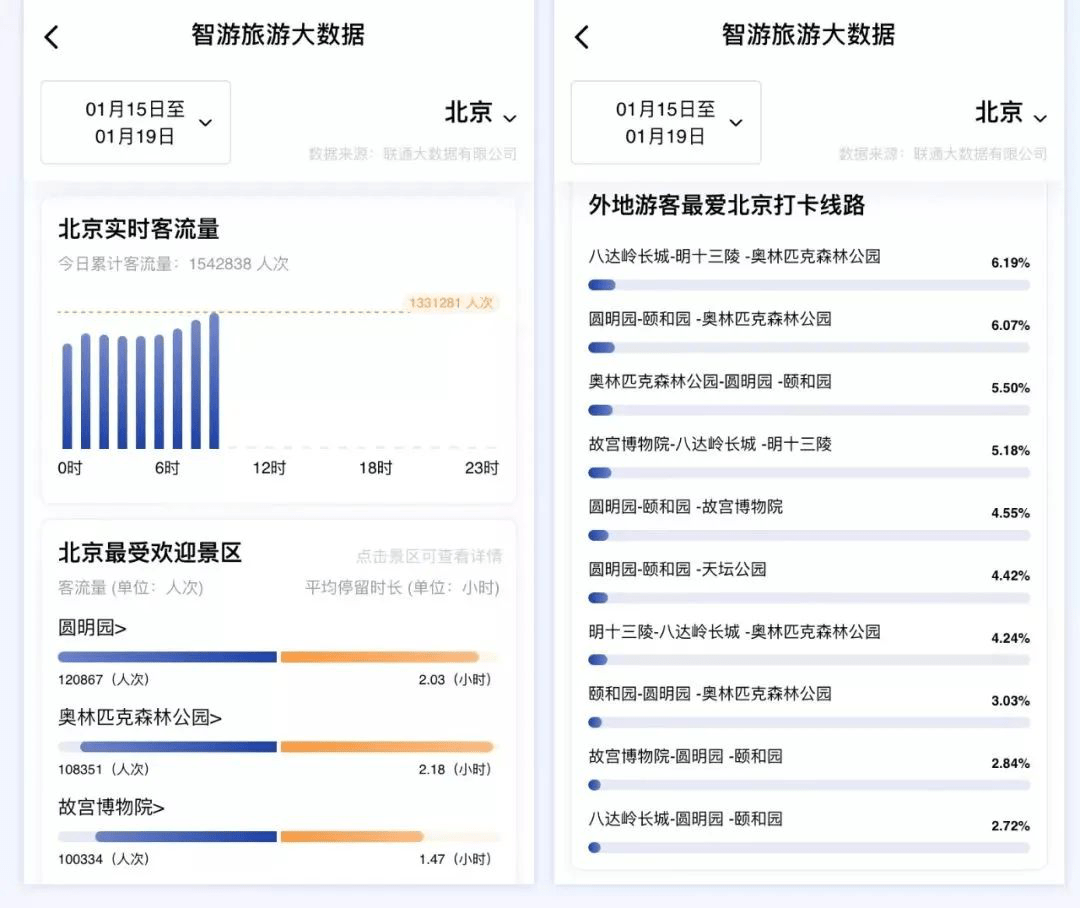Click the blue visitor-flow bar for 圆明园

pos(167,657)
